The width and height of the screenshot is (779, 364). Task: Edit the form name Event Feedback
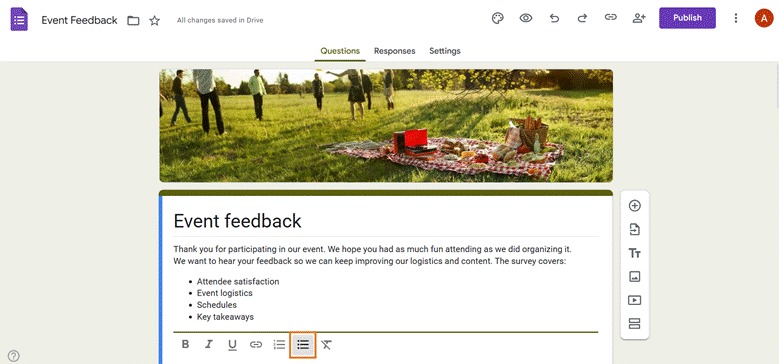pos(79,20)
